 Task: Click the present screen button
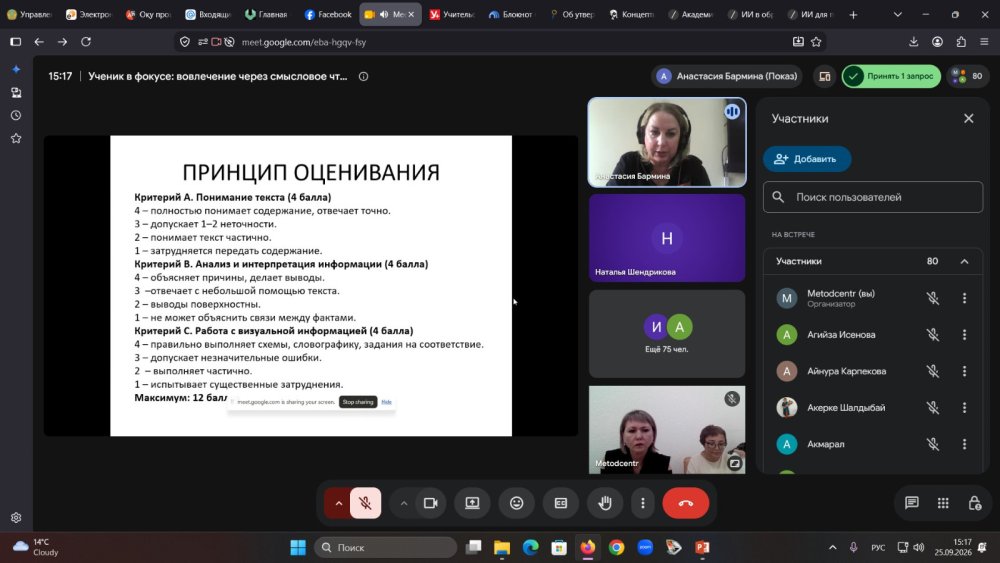click(472, 503)
